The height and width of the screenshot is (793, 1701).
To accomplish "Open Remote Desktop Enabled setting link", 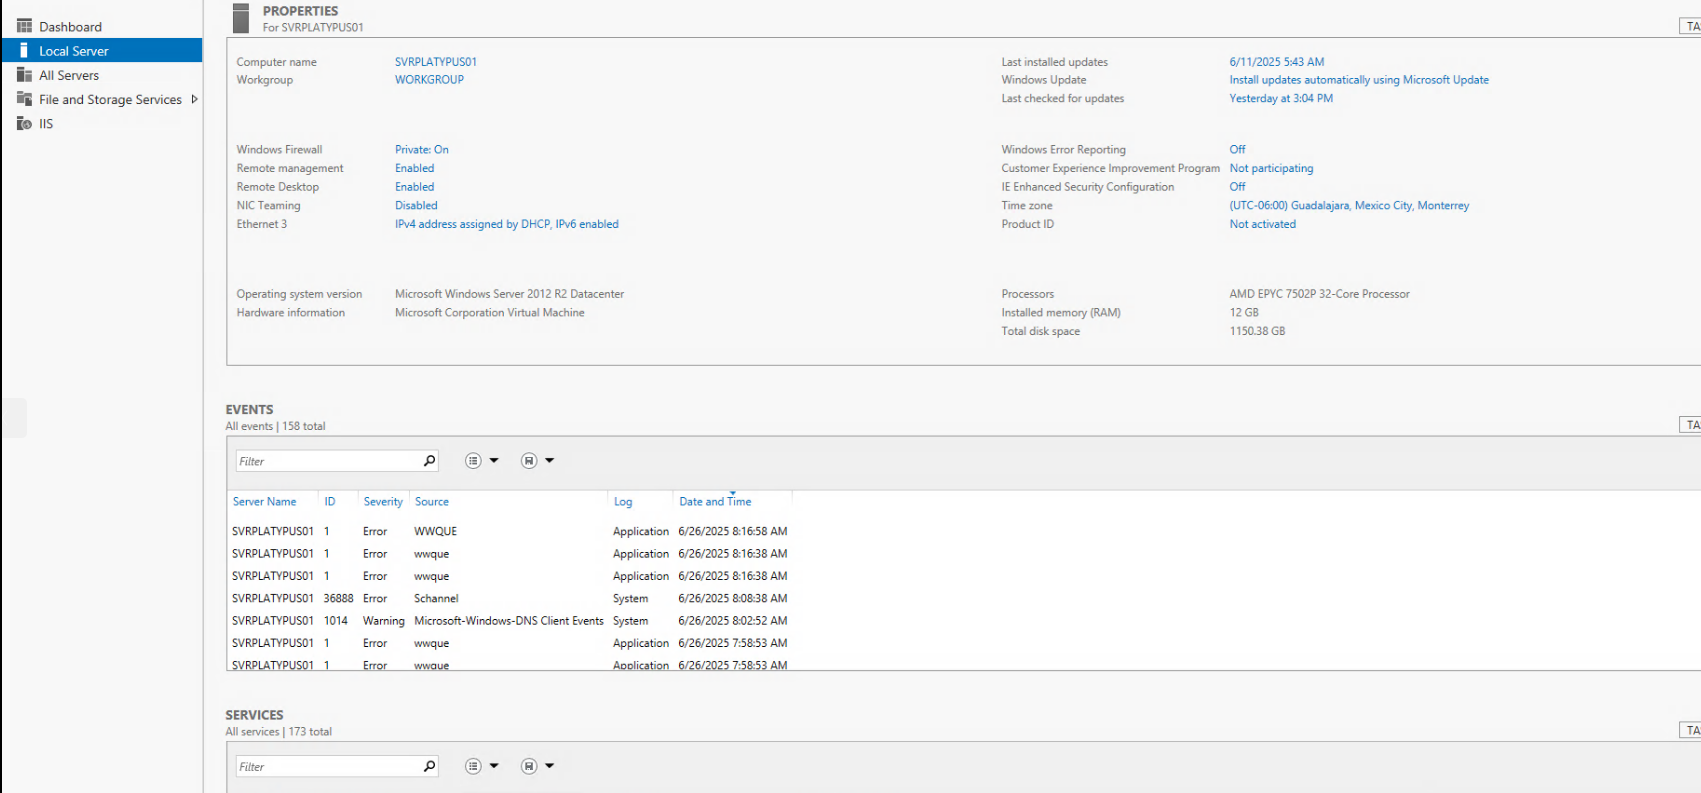I will (414, 187).
